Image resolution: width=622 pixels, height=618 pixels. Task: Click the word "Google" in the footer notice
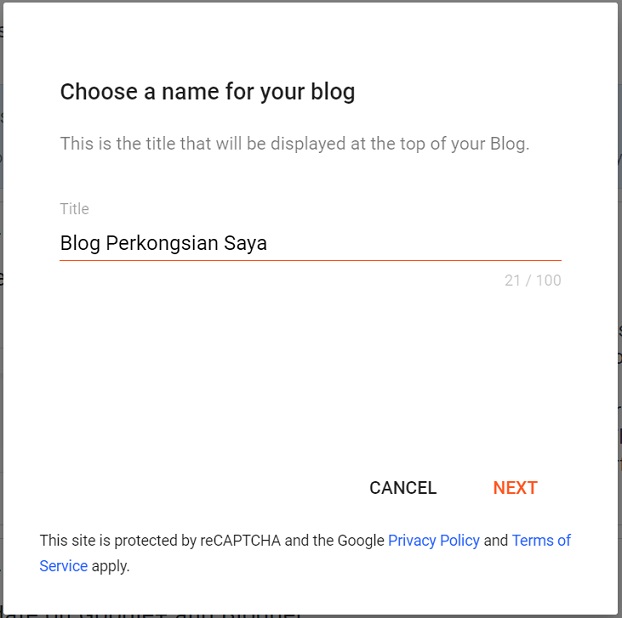pos(360,540)
